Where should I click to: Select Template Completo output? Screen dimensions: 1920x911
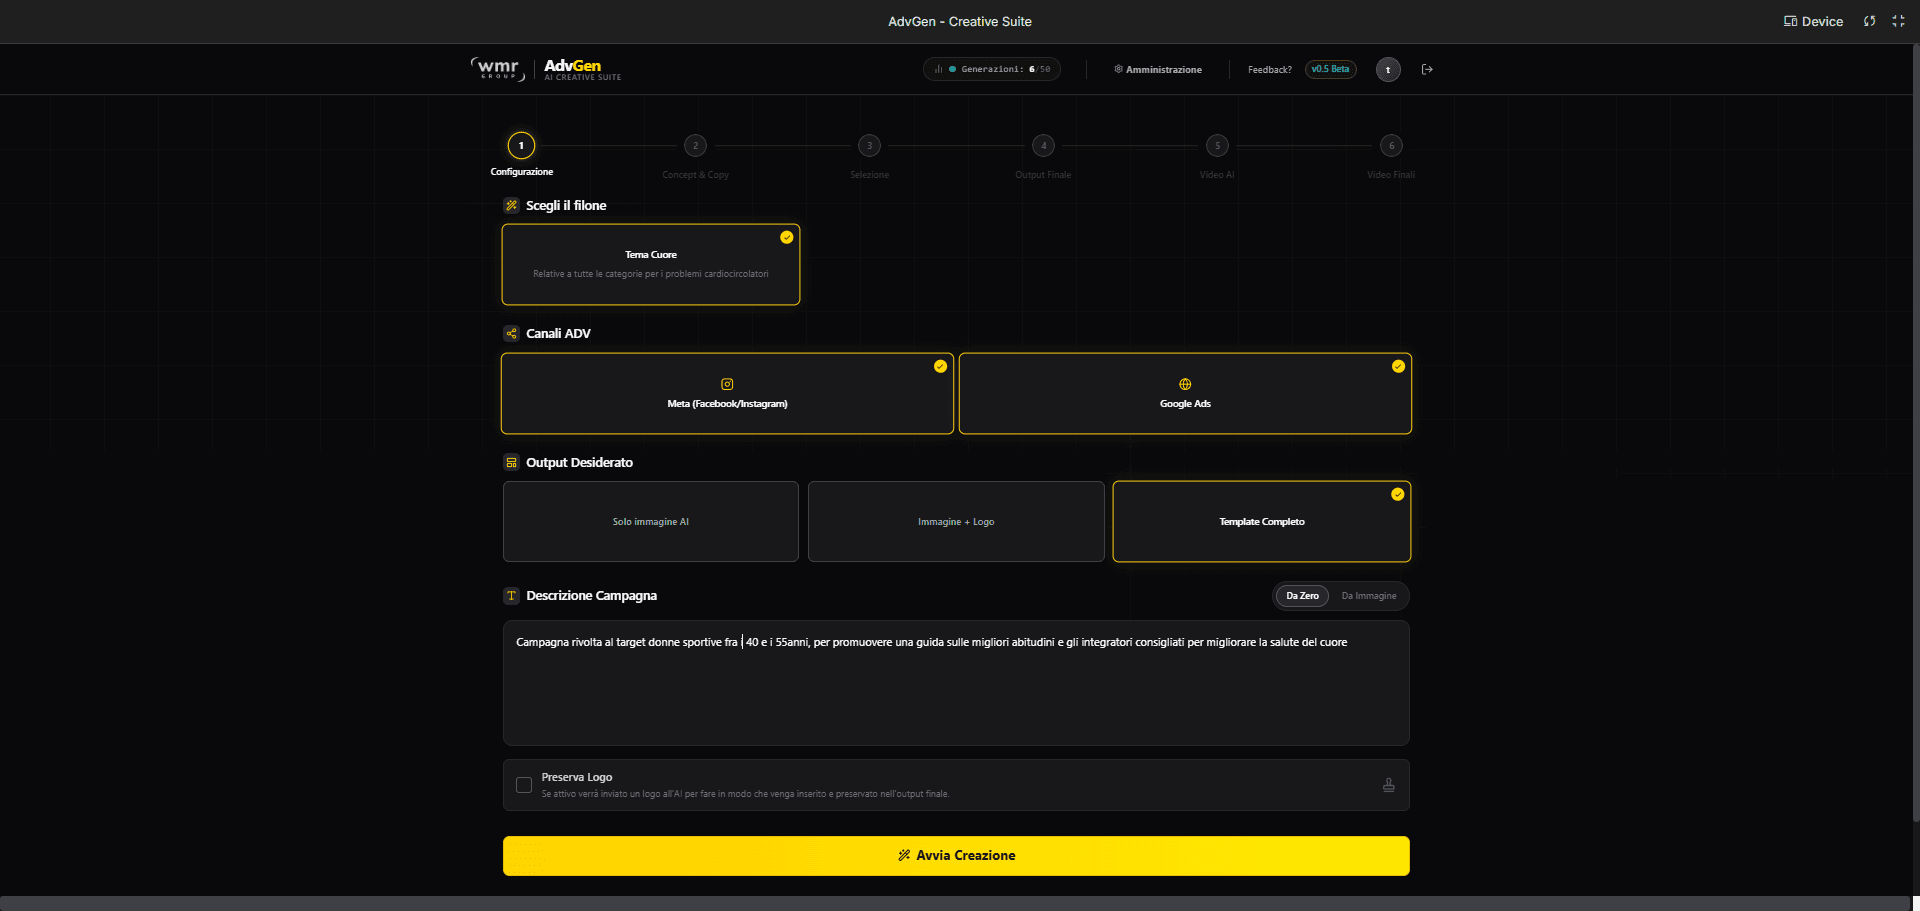pyautogui.click(x=1262, y=521)
